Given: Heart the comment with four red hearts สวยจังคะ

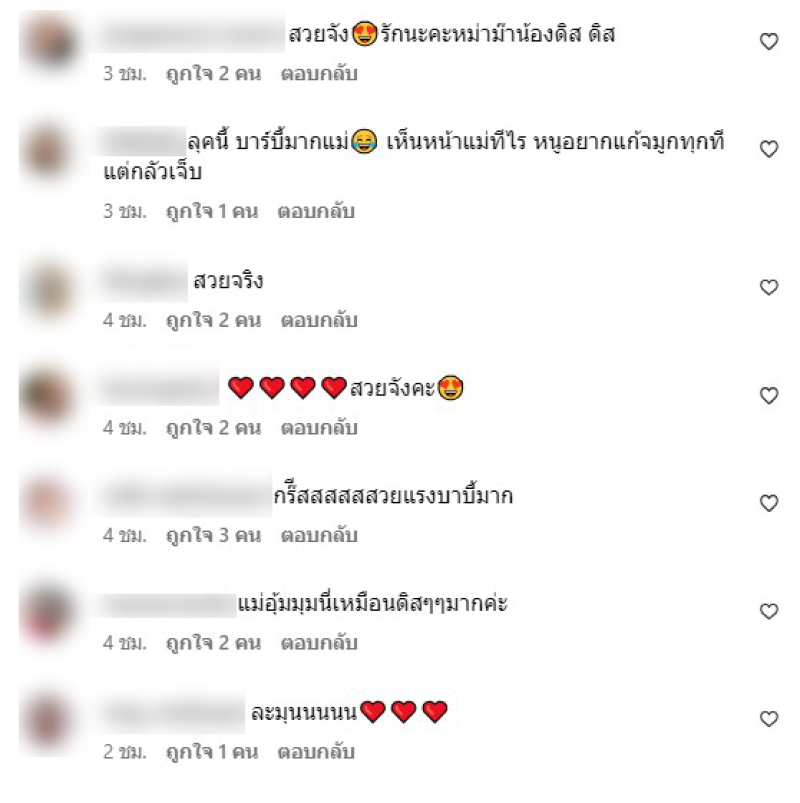Looking at the screenshot, I should click(768, 395).
